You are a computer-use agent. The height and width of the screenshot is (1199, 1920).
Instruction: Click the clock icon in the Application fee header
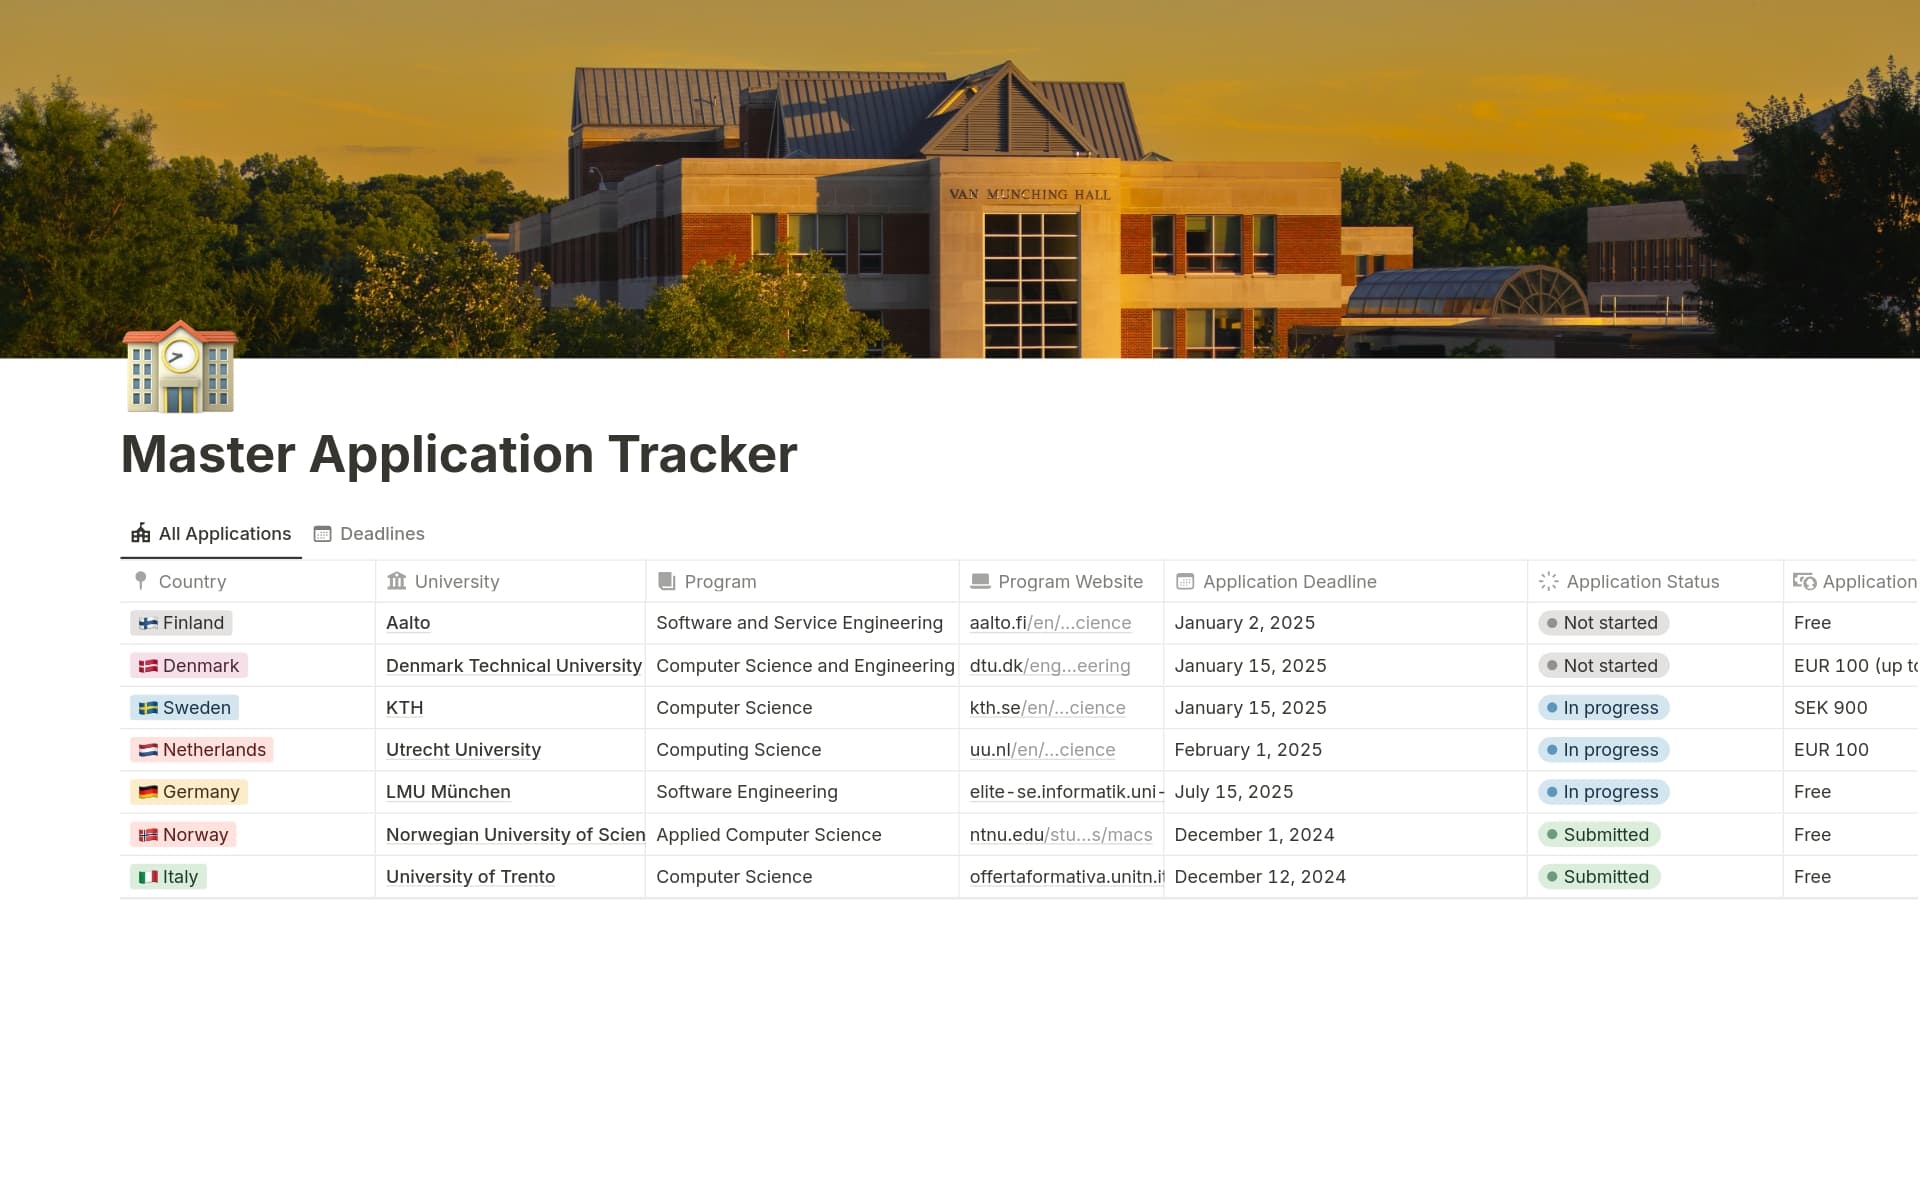pyautogui.click(x=1807, y=581)
